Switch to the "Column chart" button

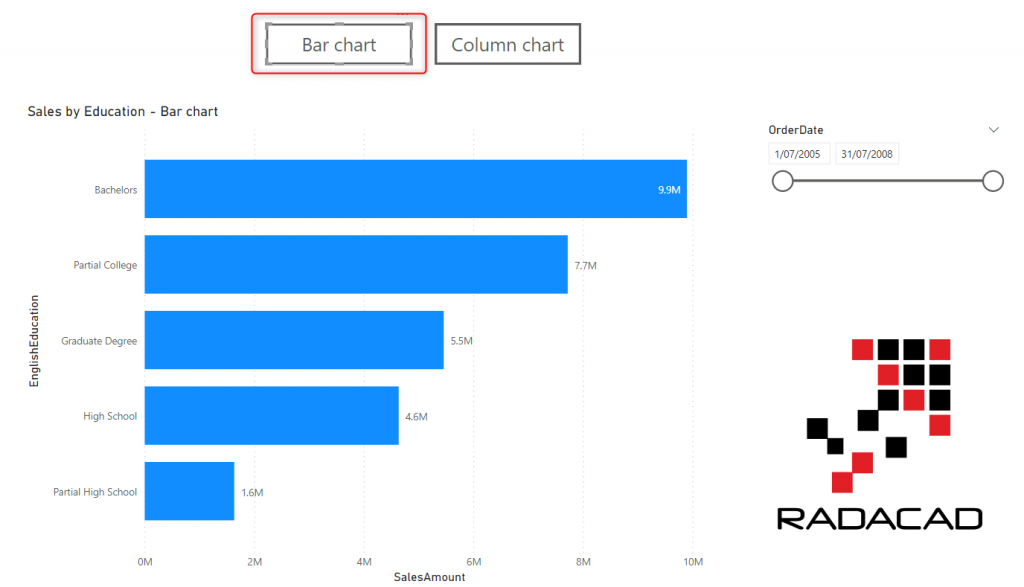[x=507, y=45]
